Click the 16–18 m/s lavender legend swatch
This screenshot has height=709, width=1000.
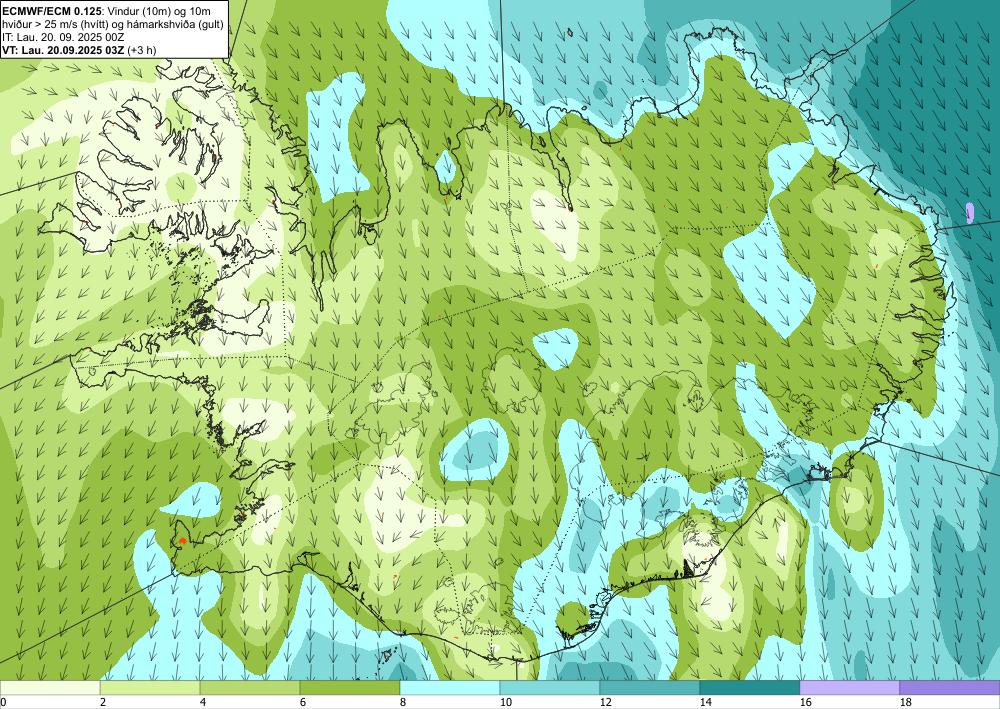click(849, 688)
